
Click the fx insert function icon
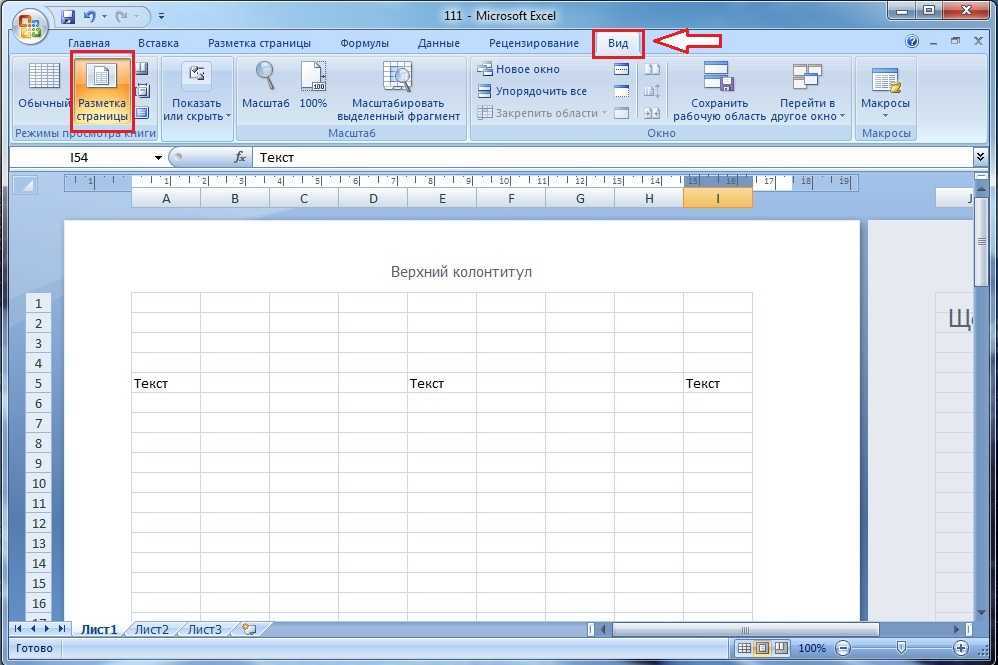click(x=240, y=157)
